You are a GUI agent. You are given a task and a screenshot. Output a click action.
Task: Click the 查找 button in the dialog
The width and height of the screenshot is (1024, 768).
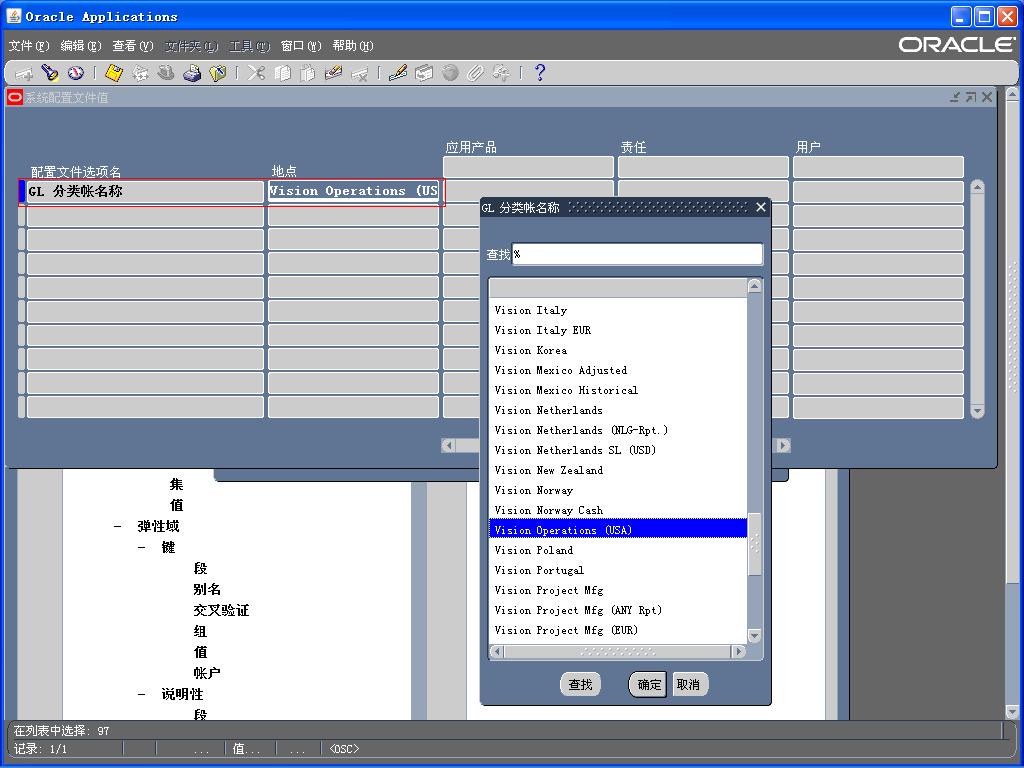(x=581, y=684)
